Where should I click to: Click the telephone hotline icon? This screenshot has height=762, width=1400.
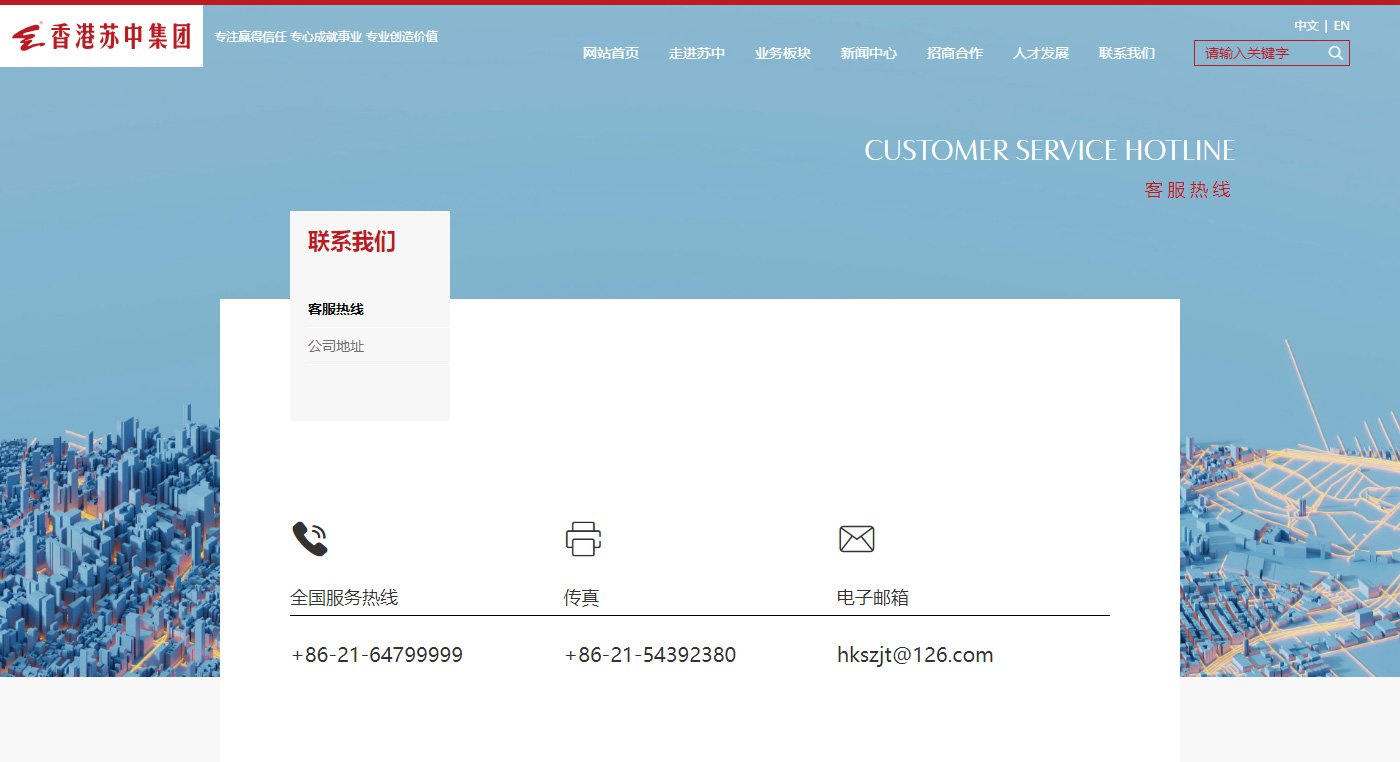coord(310,539)
